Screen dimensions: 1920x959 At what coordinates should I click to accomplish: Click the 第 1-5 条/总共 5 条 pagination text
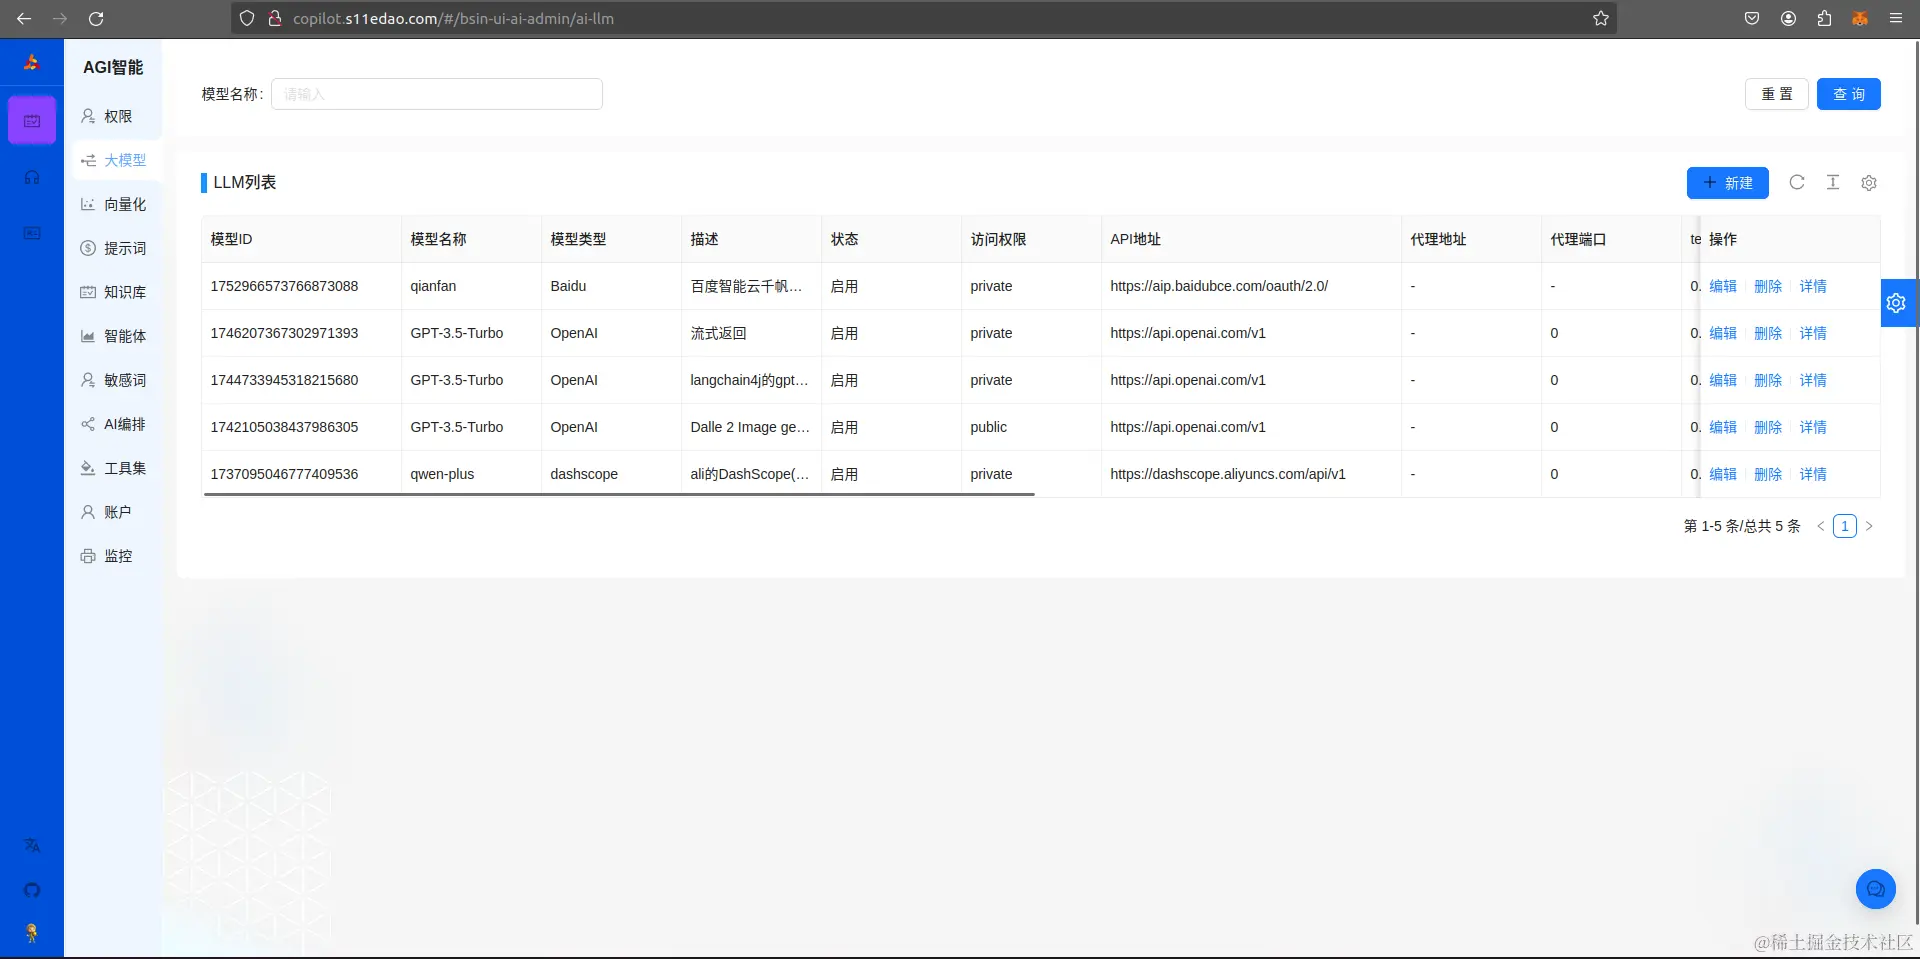click(x=1742, y=526)
